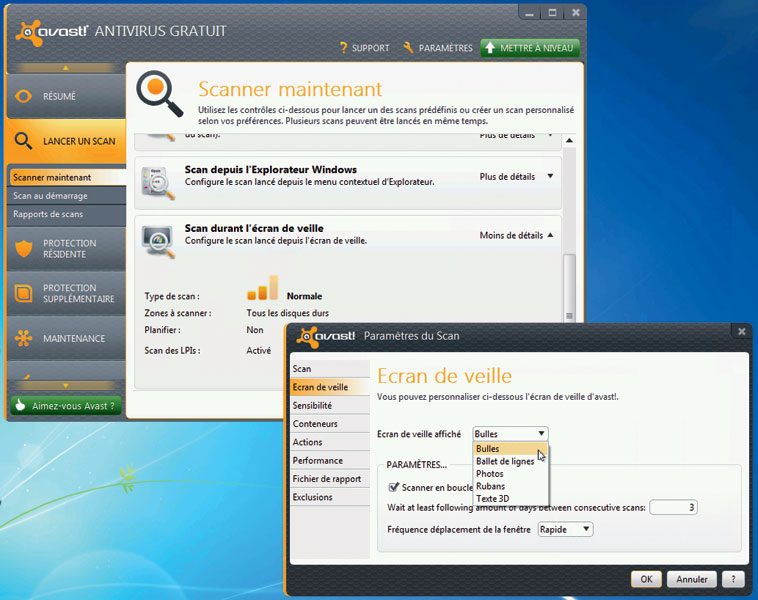This screenshot has width=758, height=600.
Task: Choose Texte 3D in the screensaver list
Action: [x=510, y=498]
